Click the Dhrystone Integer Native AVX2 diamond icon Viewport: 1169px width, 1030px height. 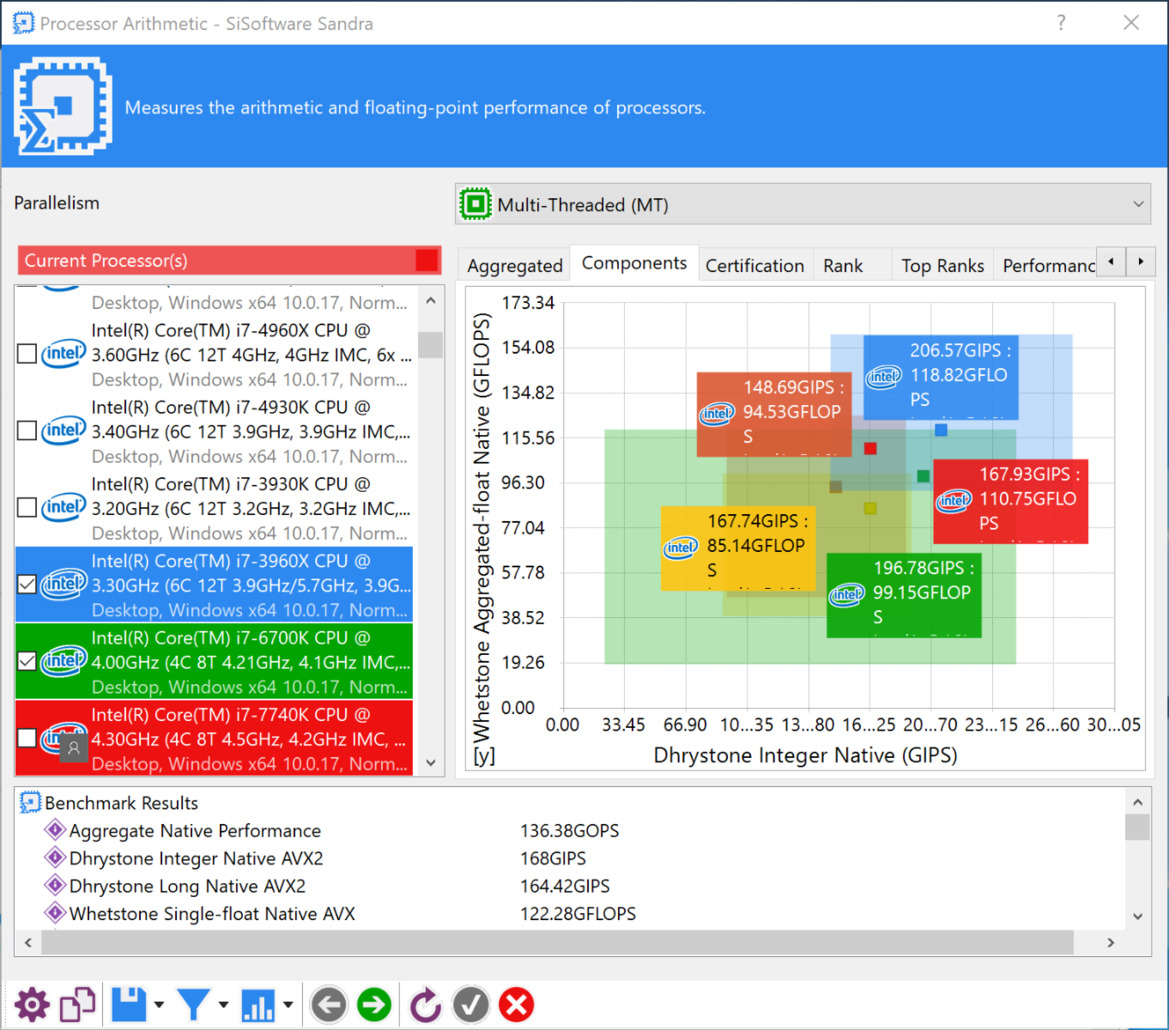point(54,857)
